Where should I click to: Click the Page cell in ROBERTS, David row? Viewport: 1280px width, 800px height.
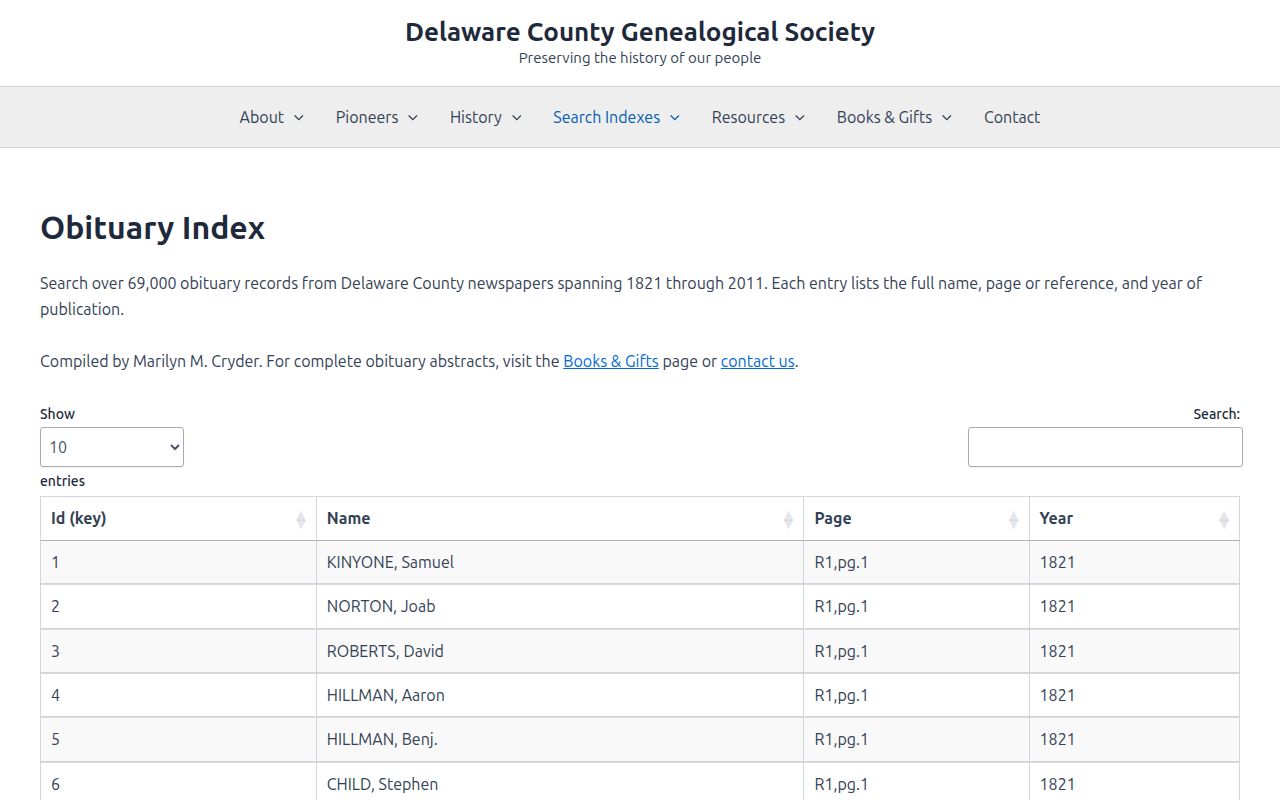916,651
